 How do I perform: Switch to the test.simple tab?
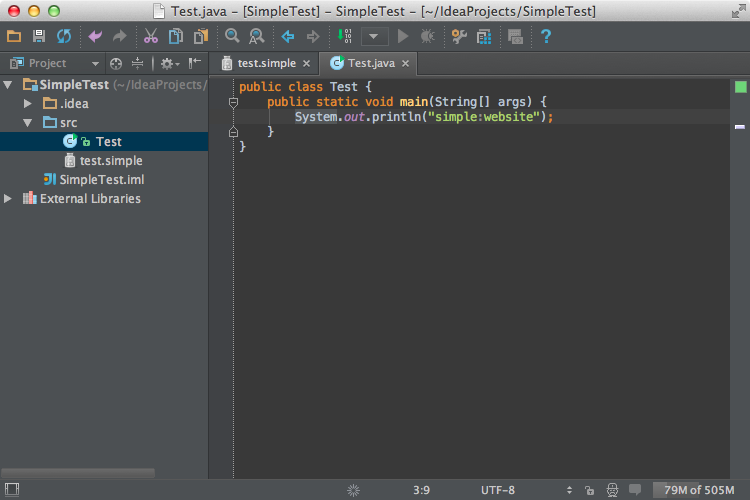coord(265,63)
